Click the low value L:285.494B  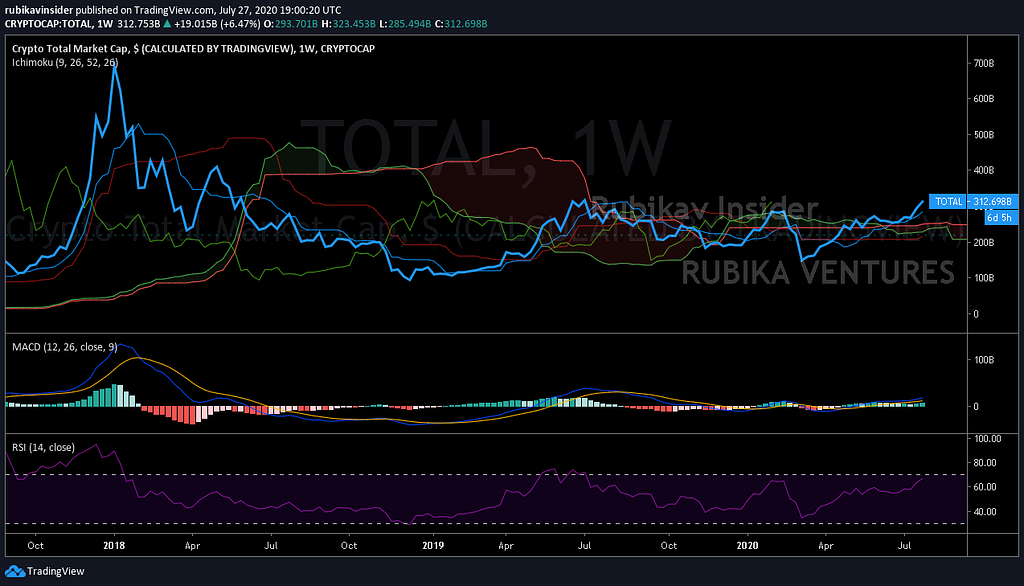click(x=405, y=24)
